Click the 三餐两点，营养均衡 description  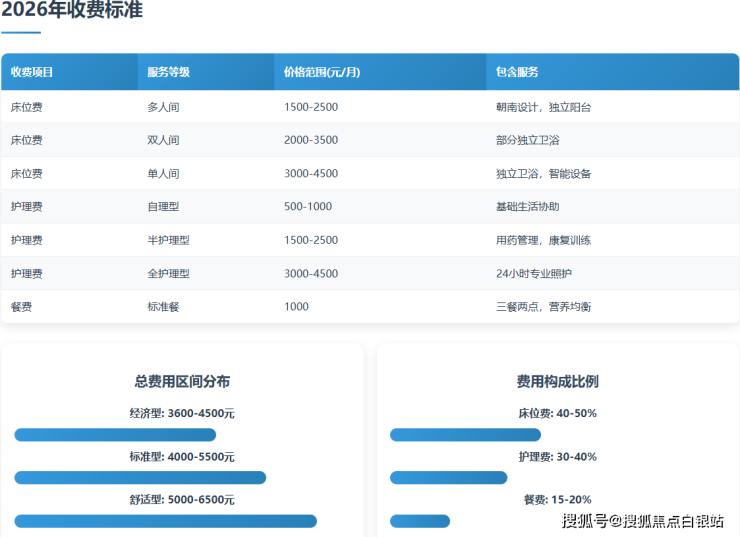(543, 306)
